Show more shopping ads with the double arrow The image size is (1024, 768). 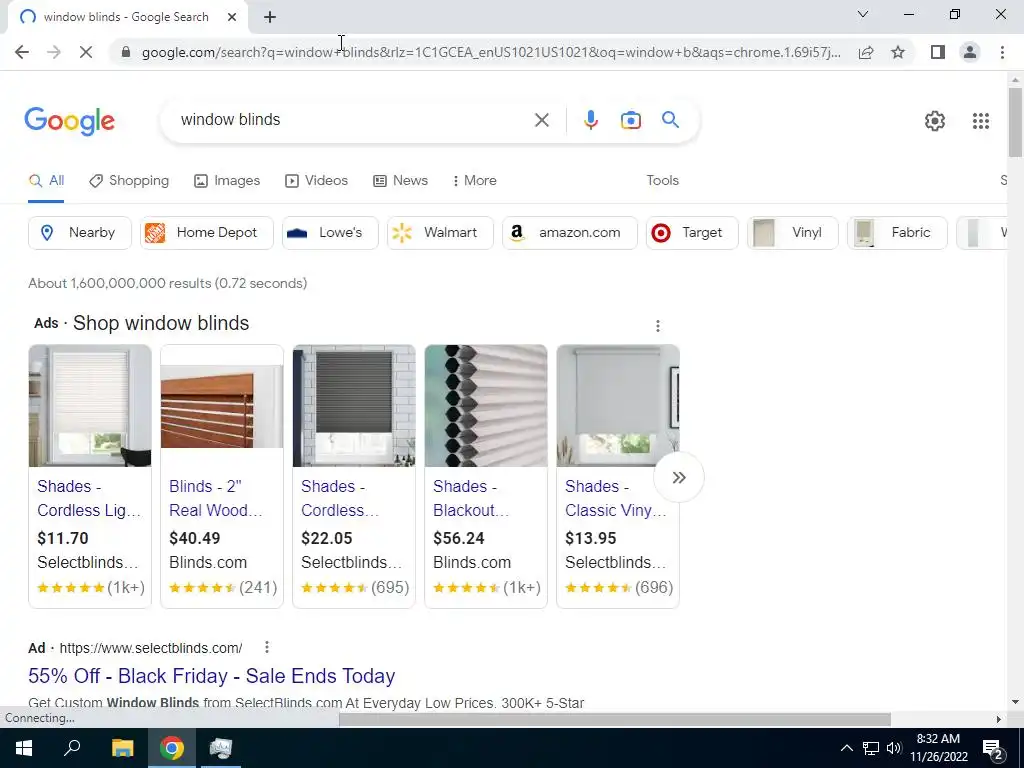tap(679, 477)
